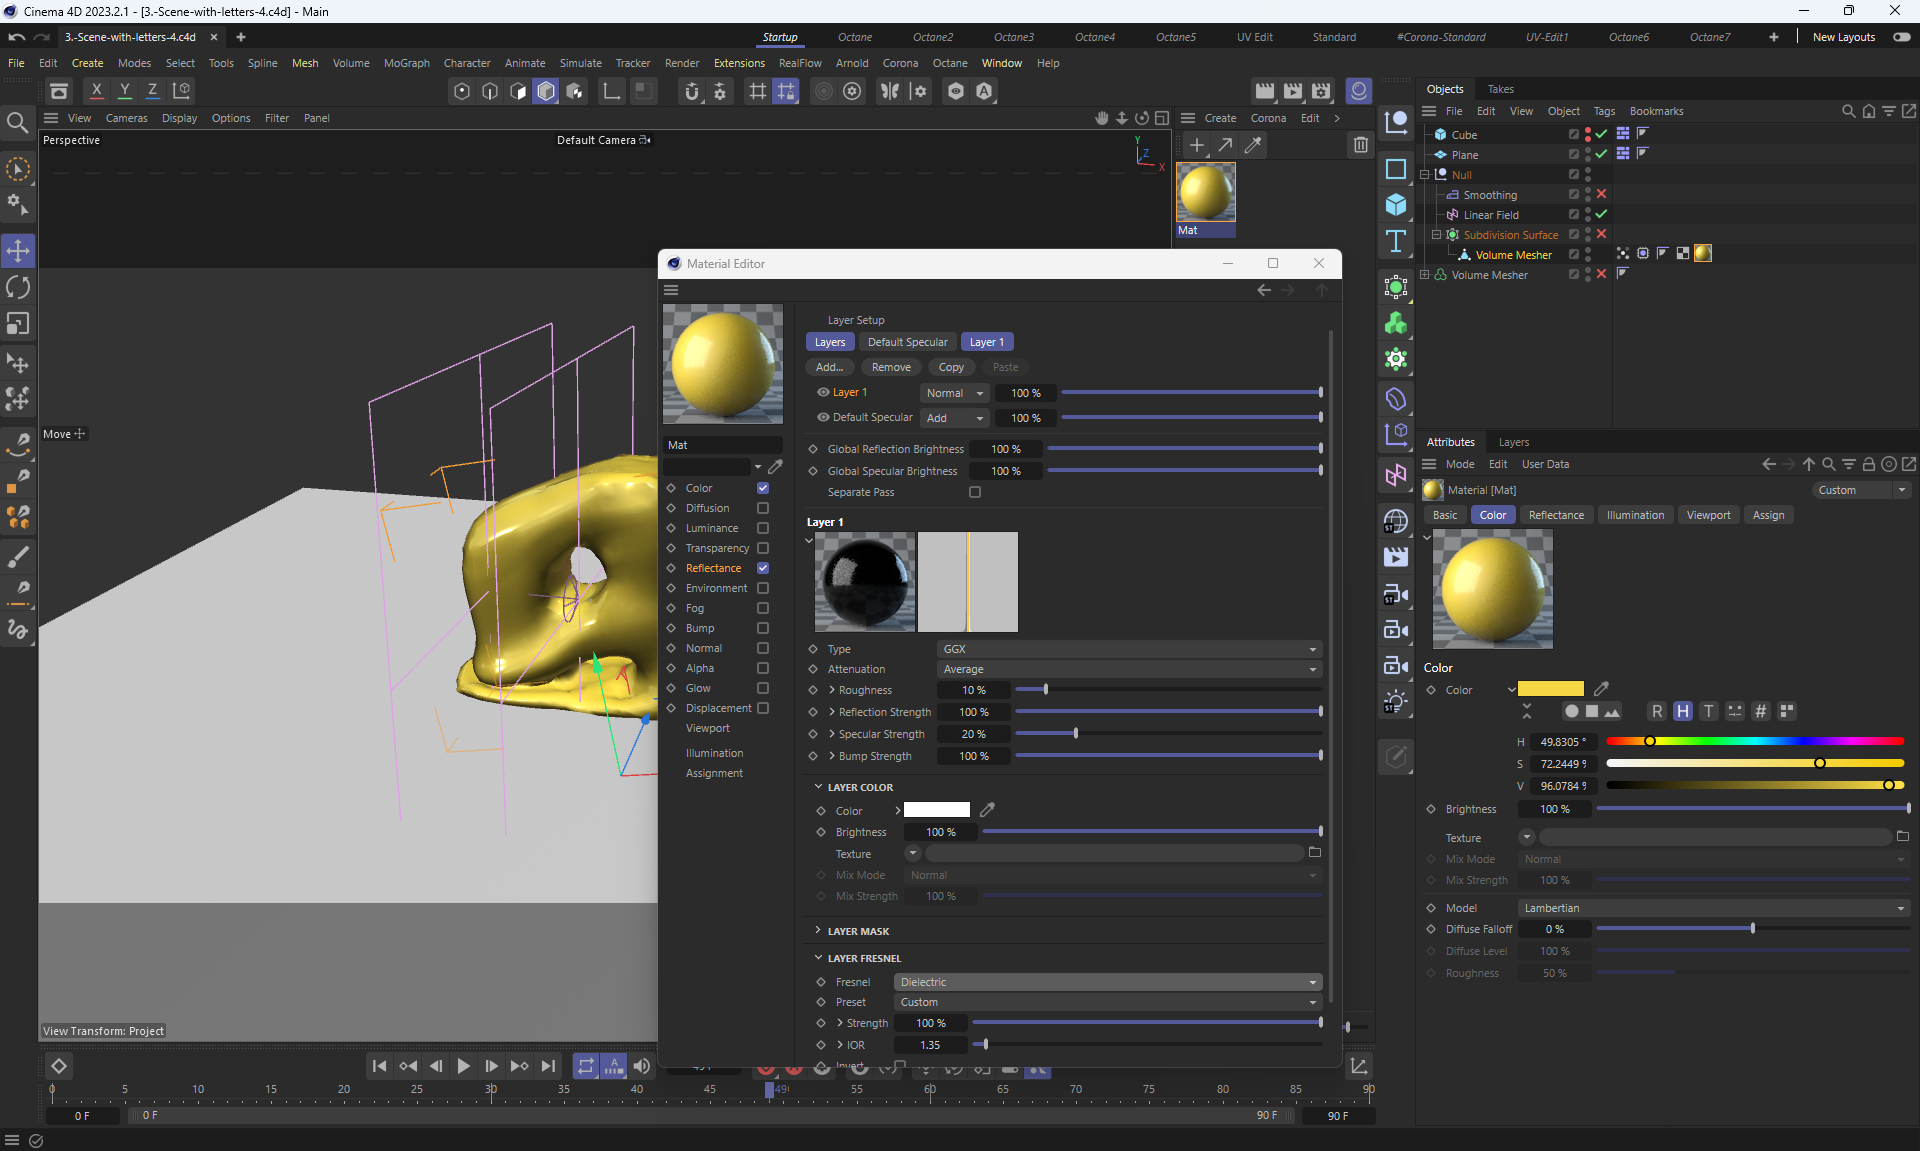Select the Move tool in left toolbar
1920x1151 pixels.
pos(18,250)
